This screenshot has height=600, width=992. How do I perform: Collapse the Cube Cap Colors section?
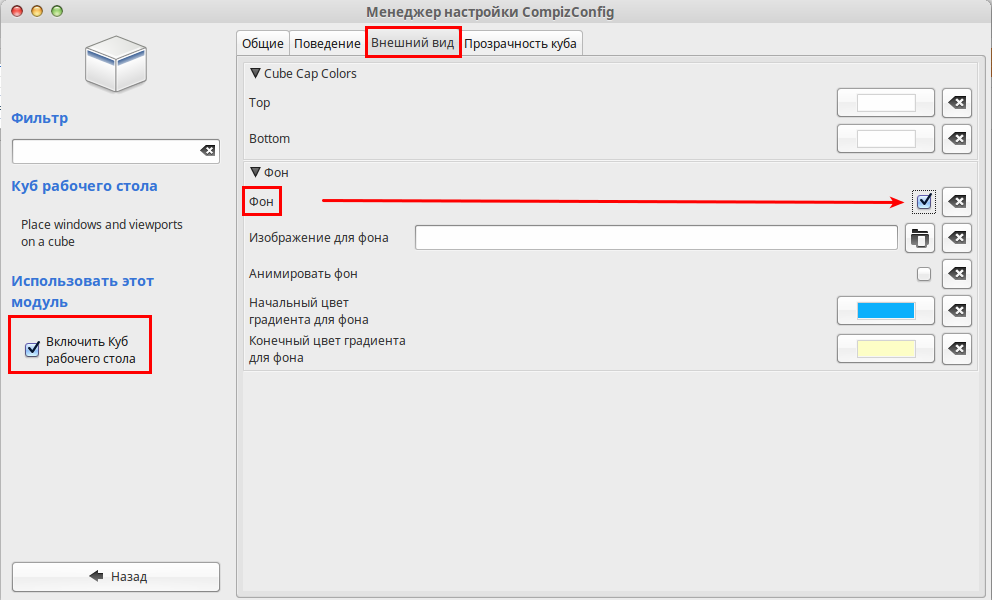256,73
